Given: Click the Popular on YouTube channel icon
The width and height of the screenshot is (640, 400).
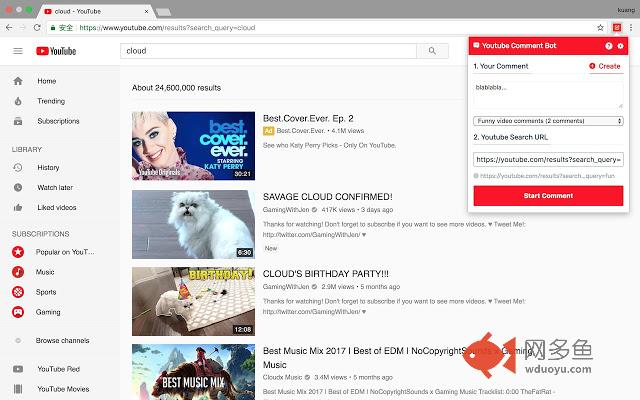Looking at the screenshot, I should 18,252.
